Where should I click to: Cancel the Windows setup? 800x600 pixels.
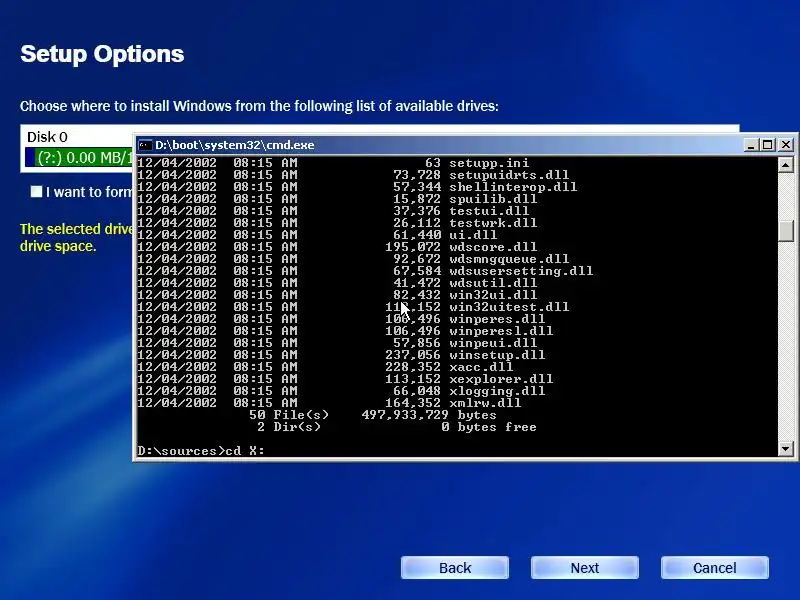[x=715, y=568]
